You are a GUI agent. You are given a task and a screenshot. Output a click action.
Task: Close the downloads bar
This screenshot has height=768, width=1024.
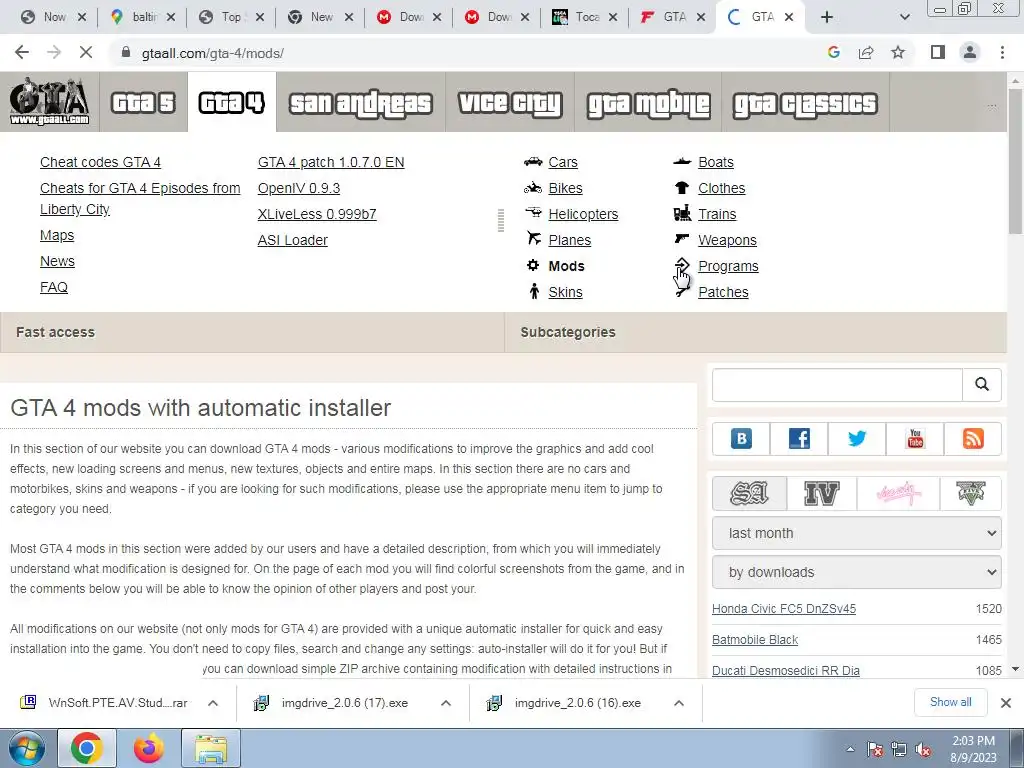(x=1006, y=703)
